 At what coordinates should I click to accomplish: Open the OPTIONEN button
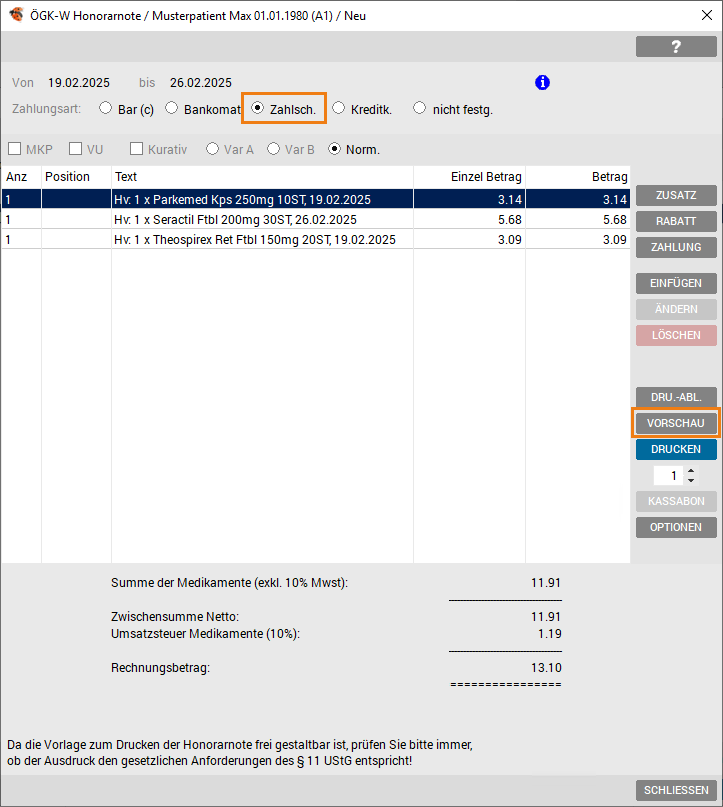coord(676,528)
